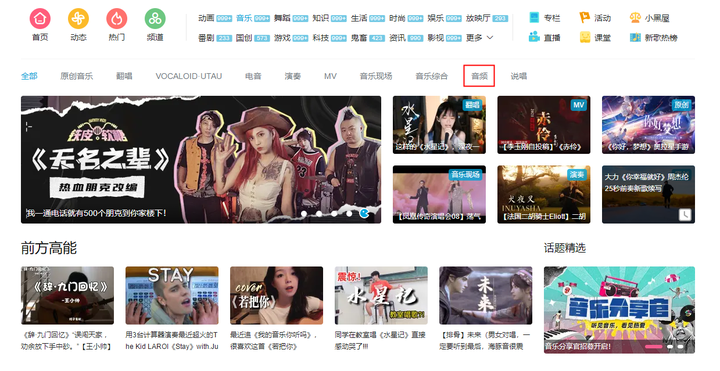Add 周杰伦 video to watch later
720x371 pixels.
(x=685, y=214)
